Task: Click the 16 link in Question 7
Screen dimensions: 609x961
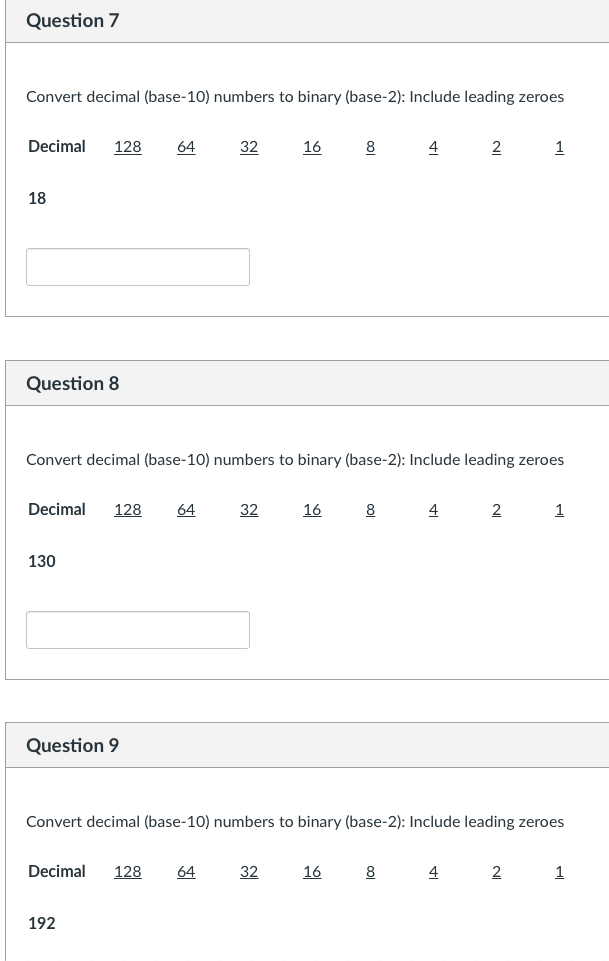Action: coord(311,146)
